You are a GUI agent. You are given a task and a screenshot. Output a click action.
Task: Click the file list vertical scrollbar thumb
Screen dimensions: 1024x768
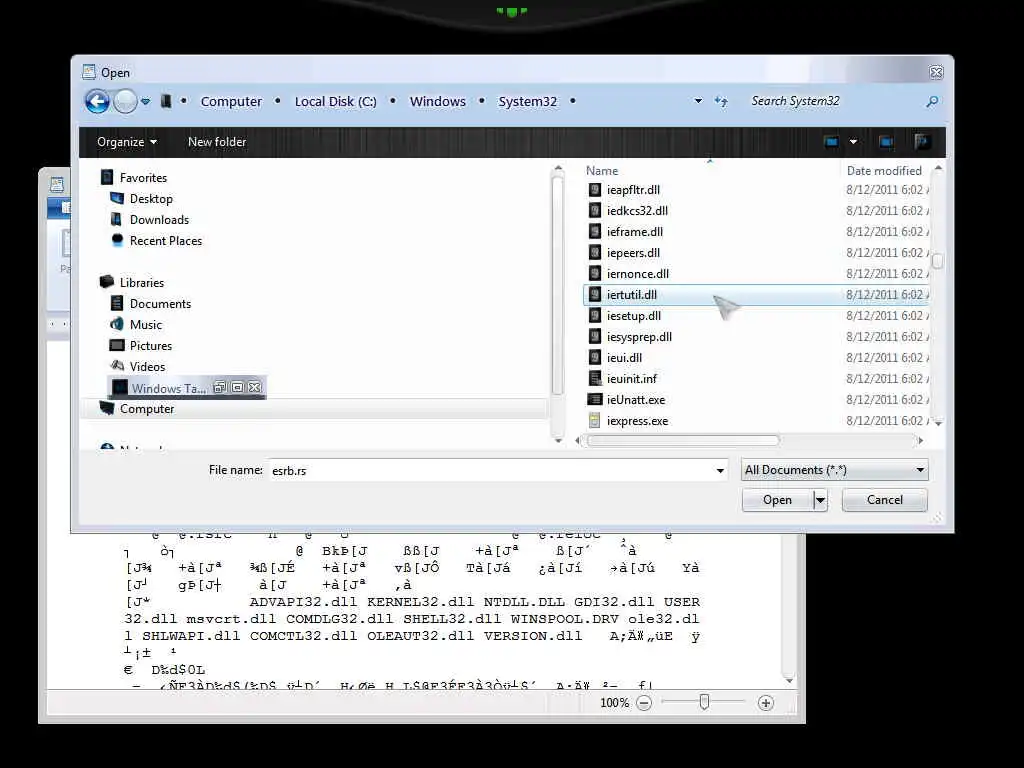click(937, 261)
